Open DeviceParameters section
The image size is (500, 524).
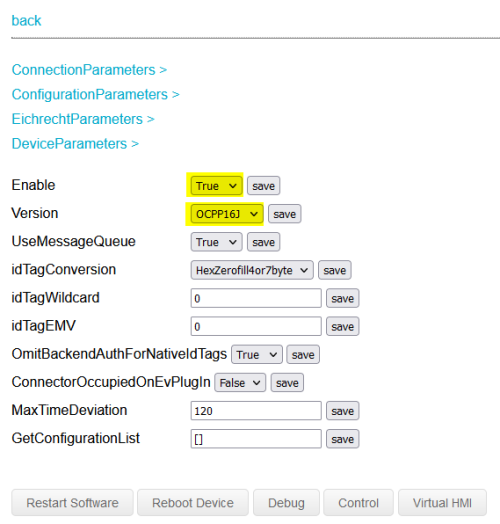[75, 144]
